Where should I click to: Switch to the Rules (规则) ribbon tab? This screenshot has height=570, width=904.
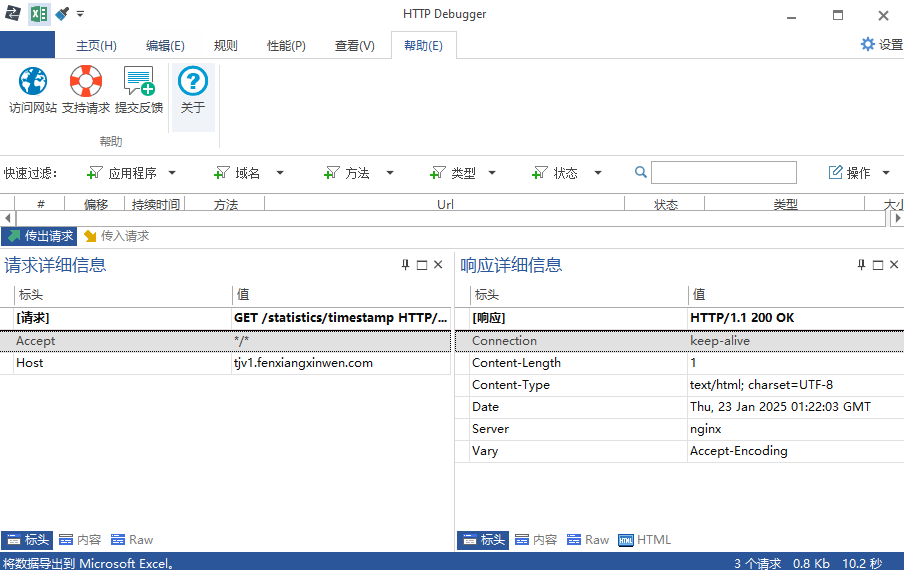225,46
